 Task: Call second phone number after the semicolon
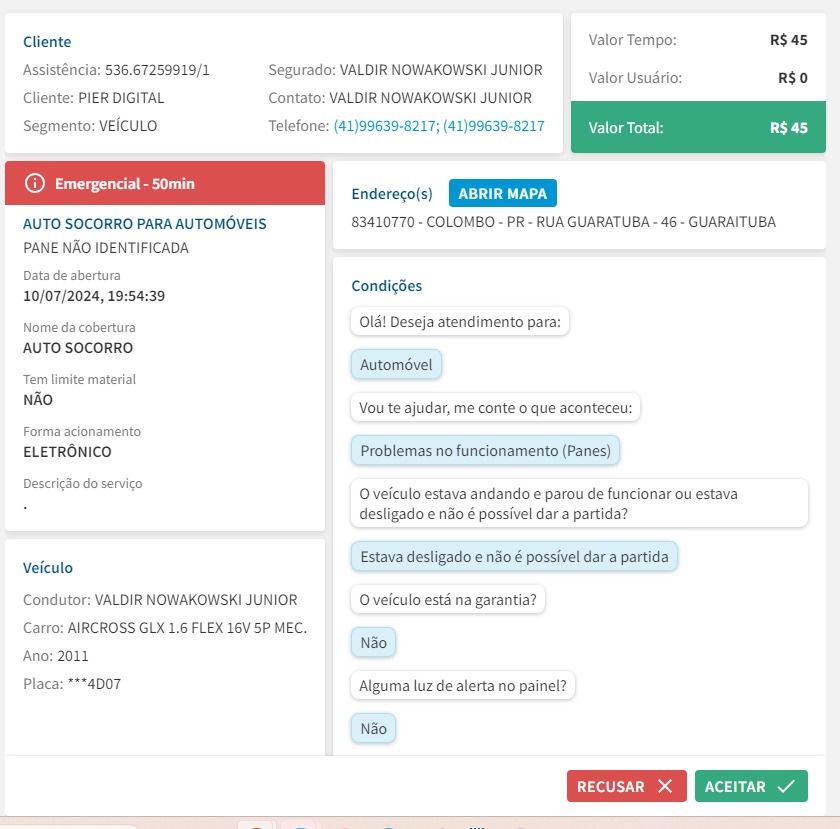pyautogui.click(x=493, y=126)
